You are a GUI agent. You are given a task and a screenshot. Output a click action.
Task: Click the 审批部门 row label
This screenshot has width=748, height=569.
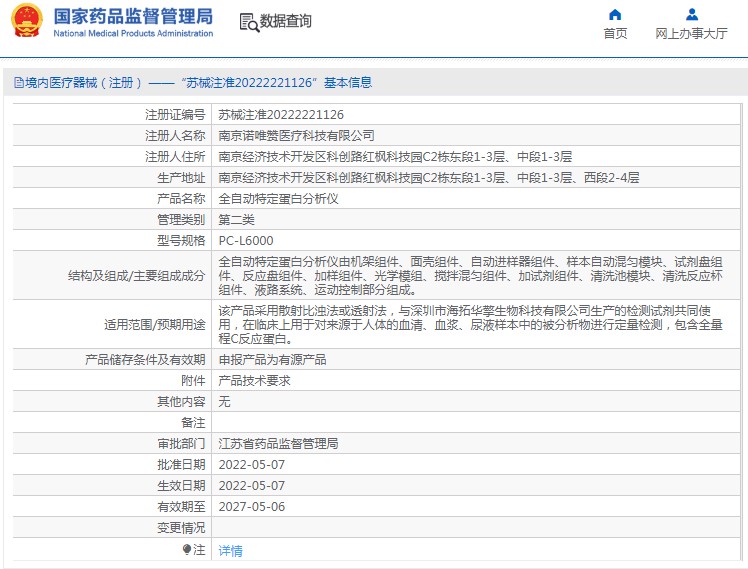181,444
